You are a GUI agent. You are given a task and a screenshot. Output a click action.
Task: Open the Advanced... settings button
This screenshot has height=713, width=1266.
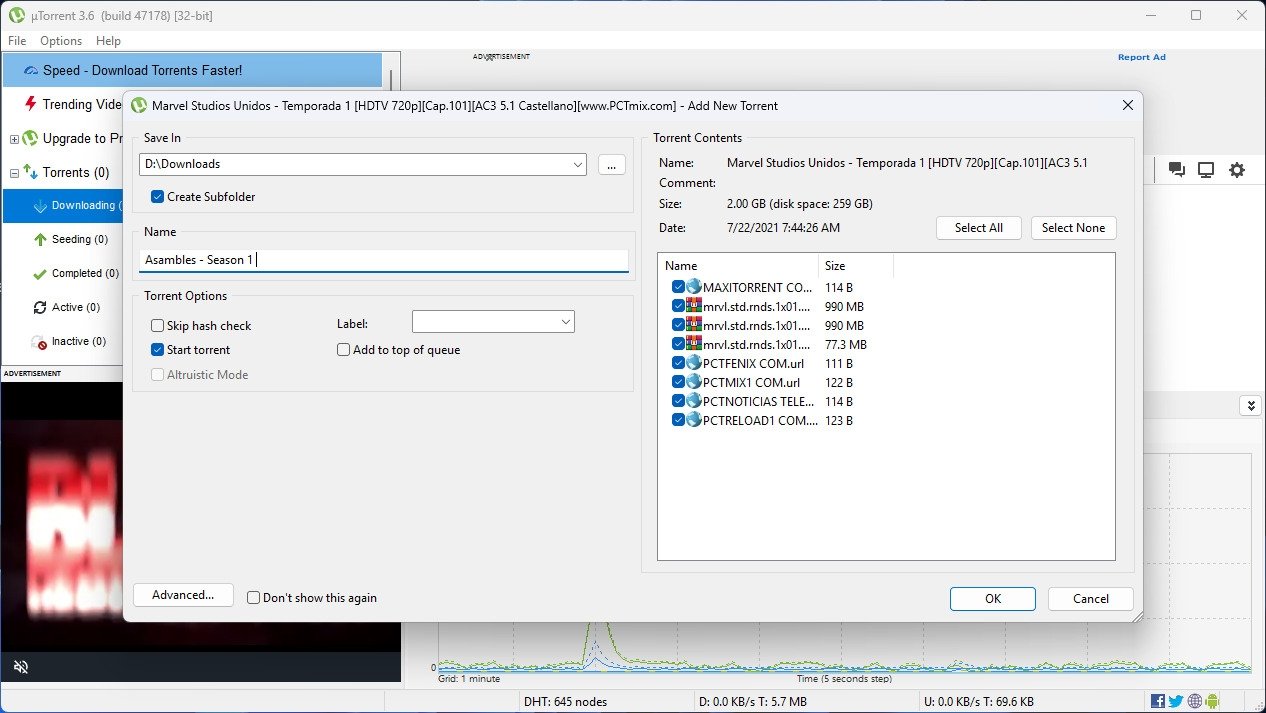[183, 595]
